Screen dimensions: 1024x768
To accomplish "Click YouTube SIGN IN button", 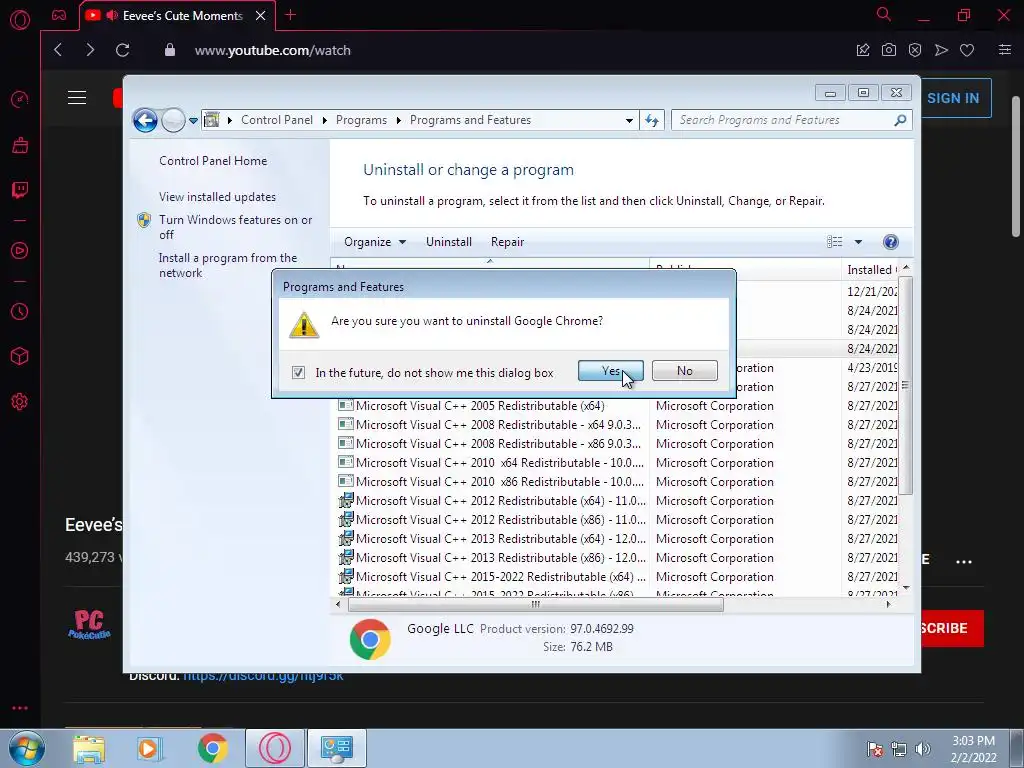I will click(x=953, y=98).
